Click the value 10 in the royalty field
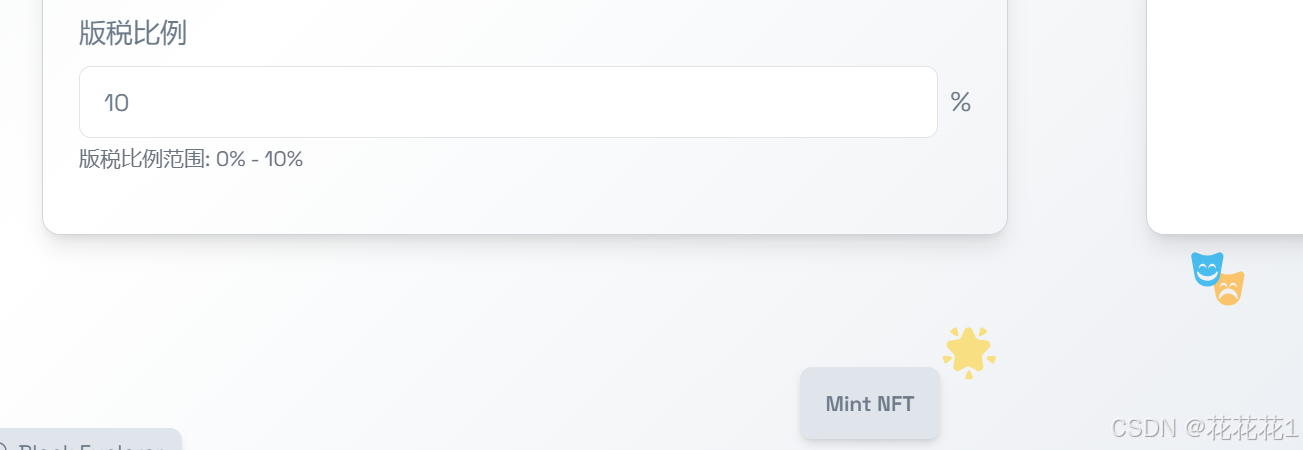The height and width of the screenshot is (450, 1303). [x=117, y=102]
